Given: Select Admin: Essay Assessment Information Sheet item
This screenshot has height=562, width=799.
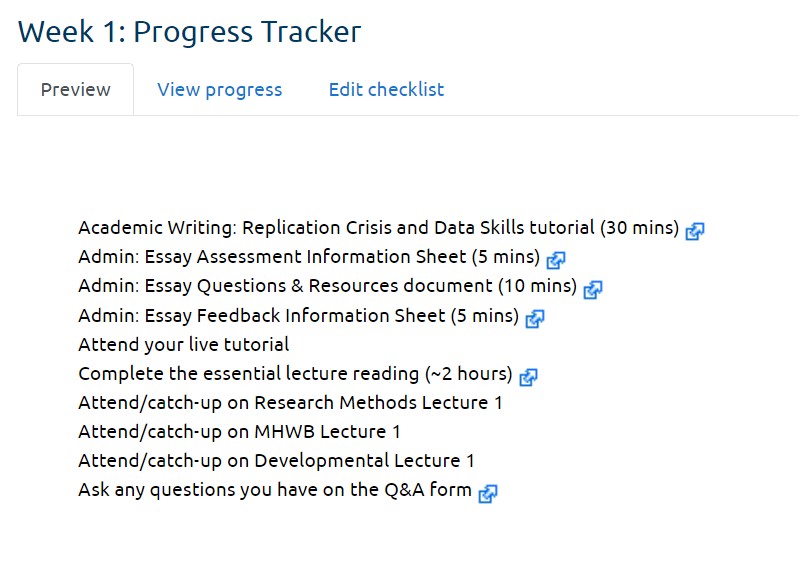Looking at the screenshot, I should pos(309,257).
